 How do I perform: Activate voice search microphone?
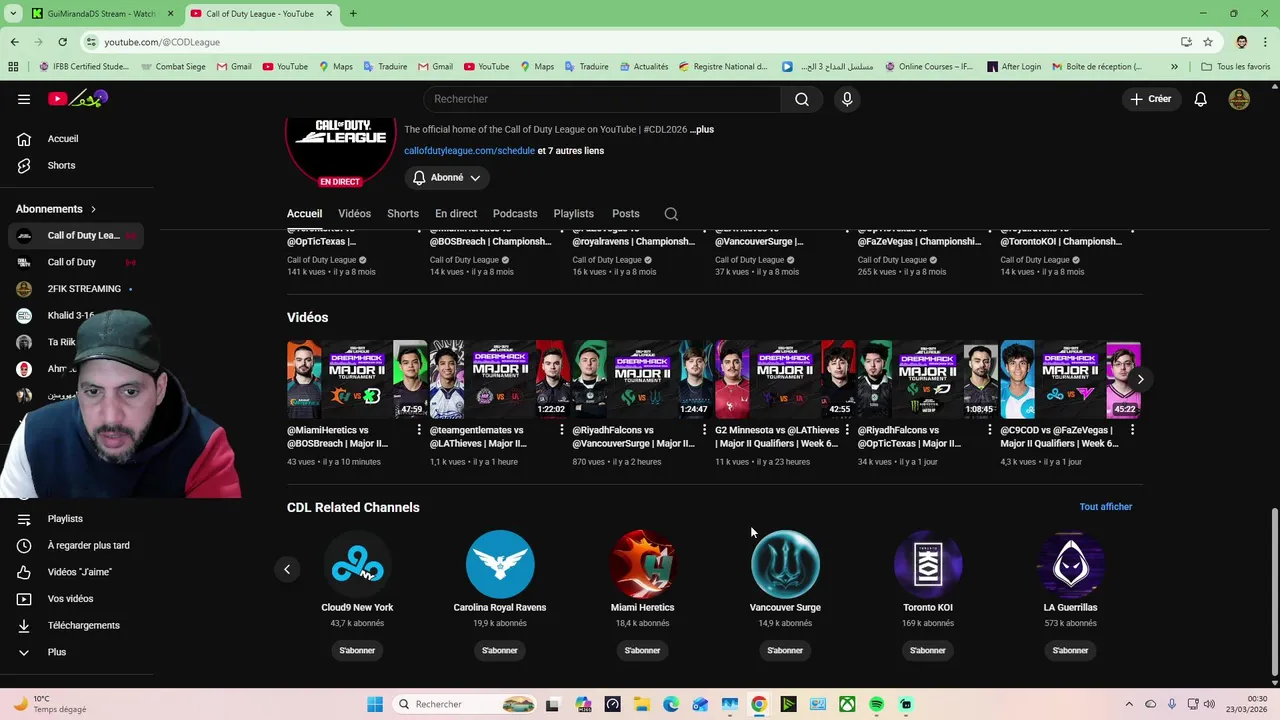847,99
